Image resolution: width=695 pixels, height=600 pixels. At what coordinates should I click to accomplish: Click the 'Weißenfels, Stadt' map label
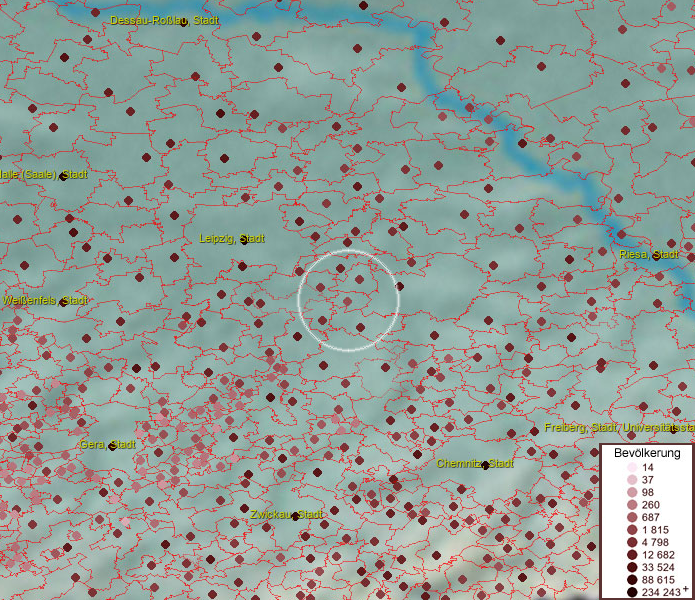coord(45,300)
